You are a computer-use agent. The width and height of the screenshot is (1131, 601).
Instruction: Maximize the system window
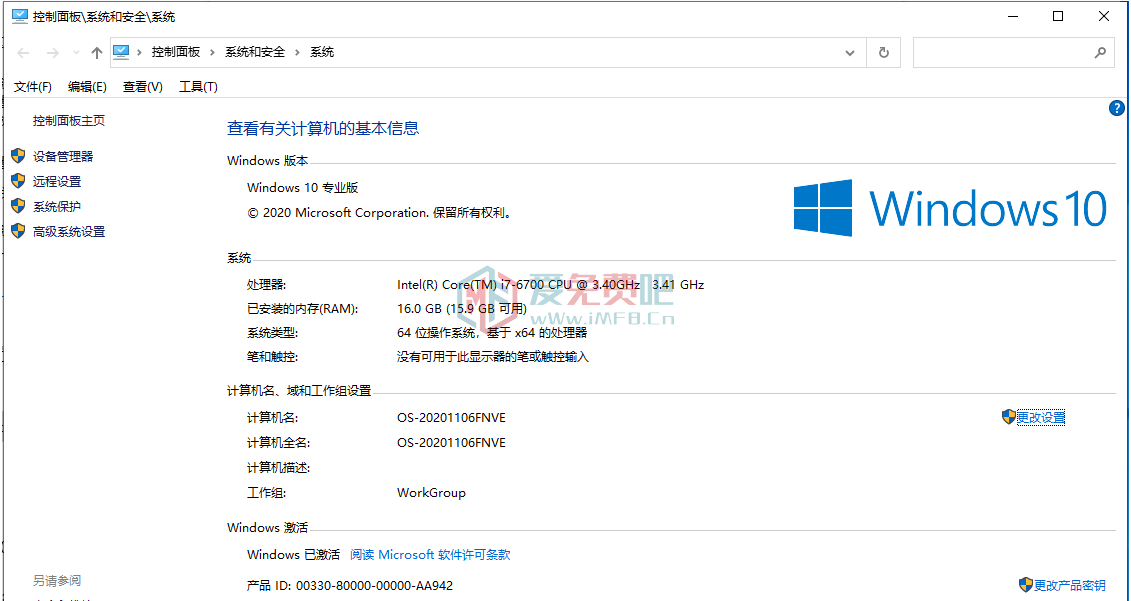[1058, 16]
